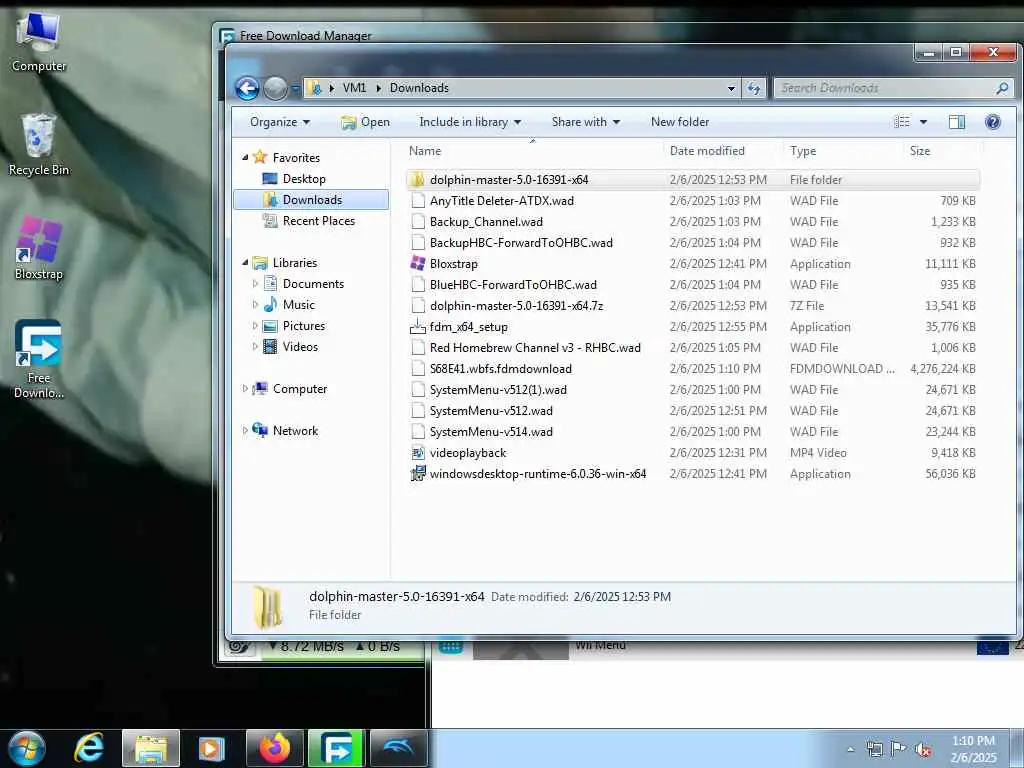Open Include in library menu
1024x768 pixels.
pyautogui.click(x=470, y=122)
